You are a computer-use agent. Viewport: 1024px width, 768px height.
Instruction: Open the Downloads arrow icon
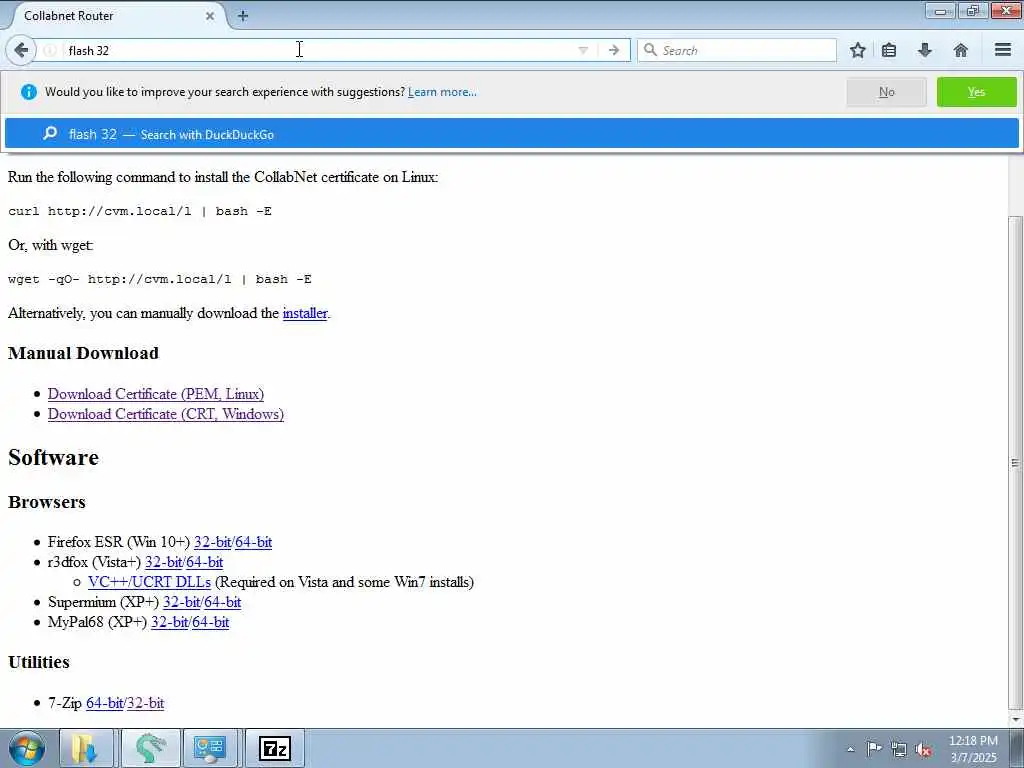pyautogui.click(x=925, y=50)
